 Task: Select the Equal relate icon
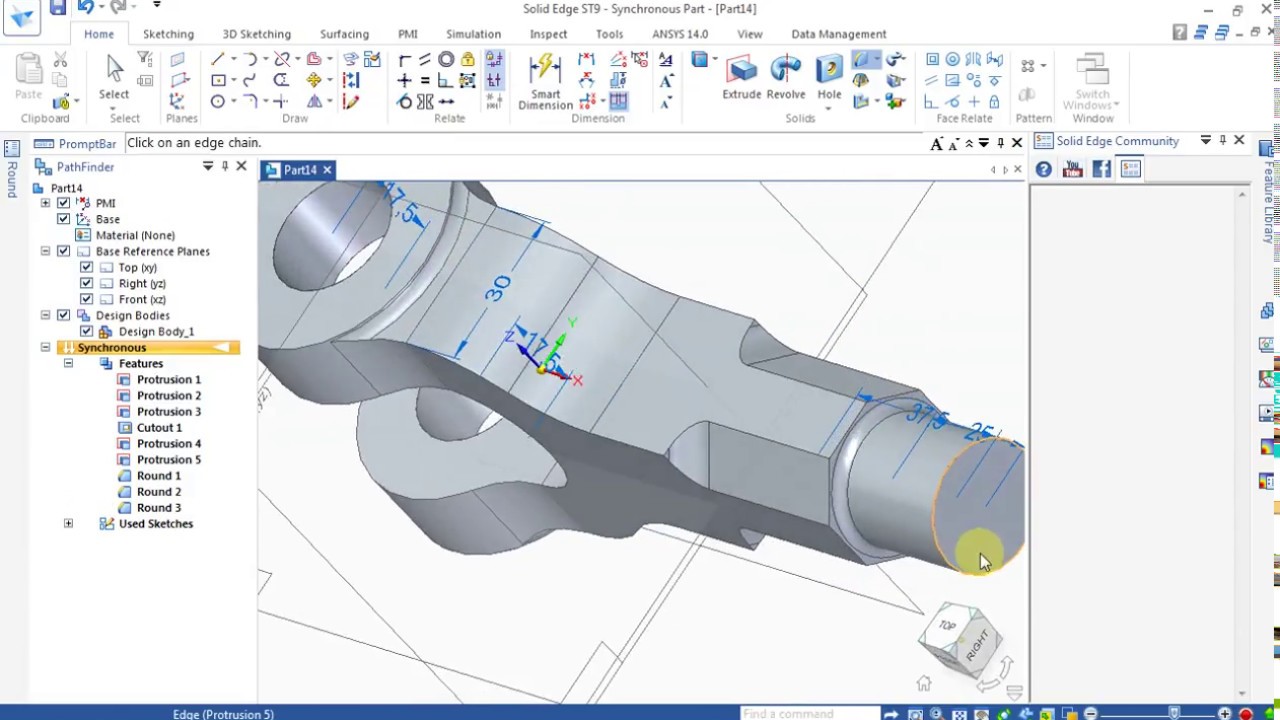tap(425, 81)
